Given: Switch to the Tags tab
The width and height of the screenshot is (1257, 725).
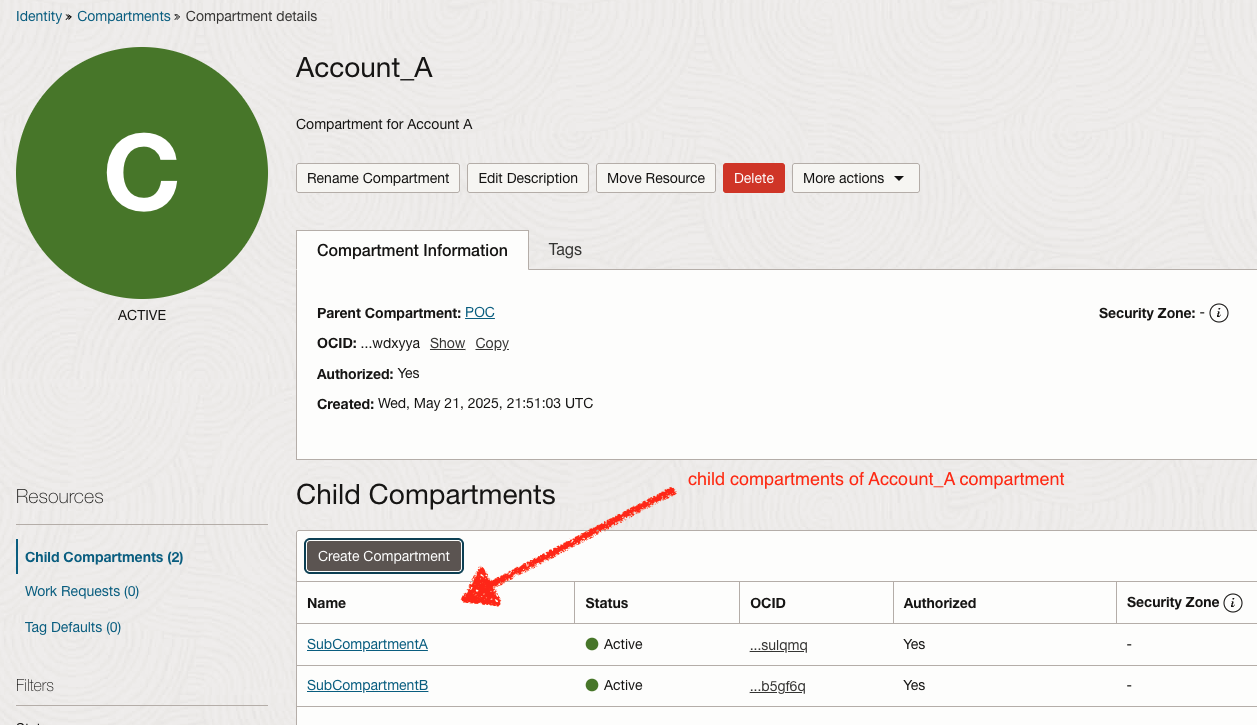Looking at the screenshot, I should point(565,250).
